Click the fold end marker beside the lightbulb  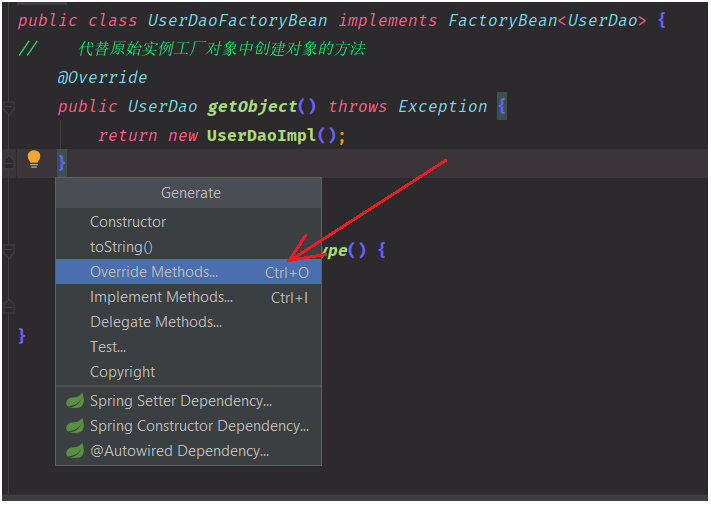pos(9,161)
